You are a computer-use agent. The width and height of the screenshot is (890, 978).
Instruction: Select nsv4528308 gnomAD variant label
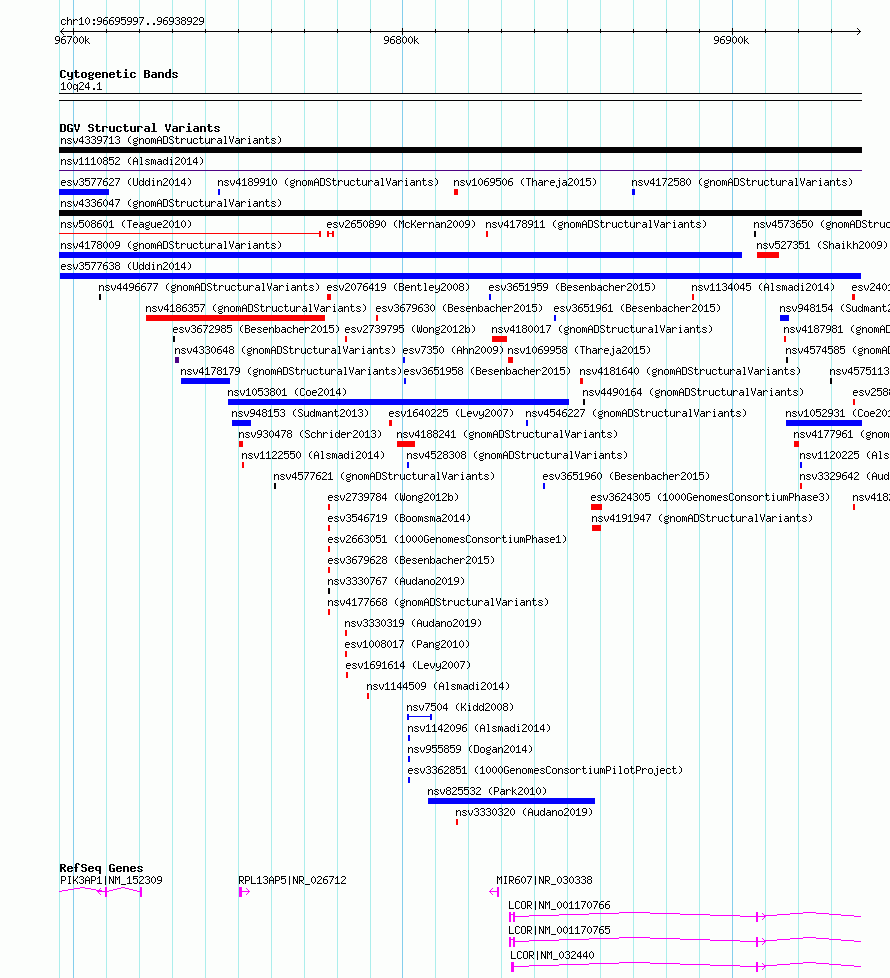517,456
